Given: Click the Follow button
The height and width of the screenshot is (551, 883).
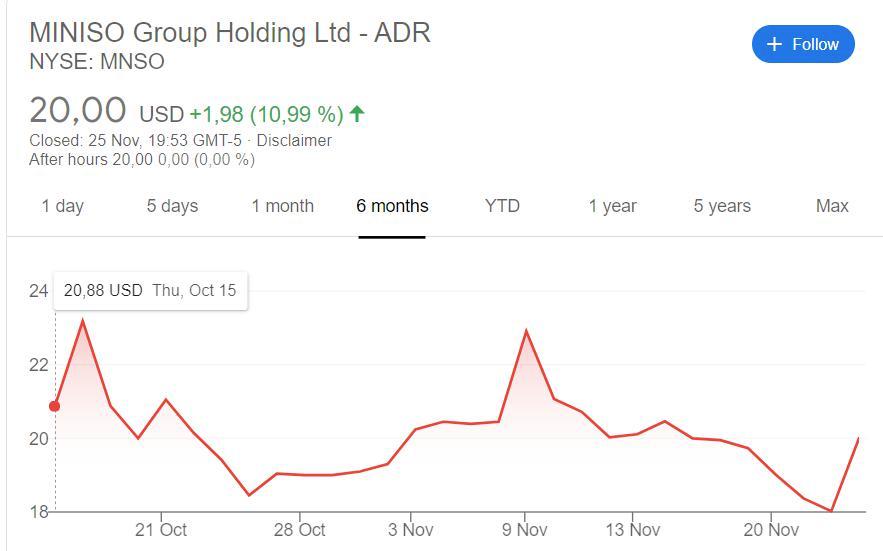Looking at the screenshot, I should [x=803, y=44].
